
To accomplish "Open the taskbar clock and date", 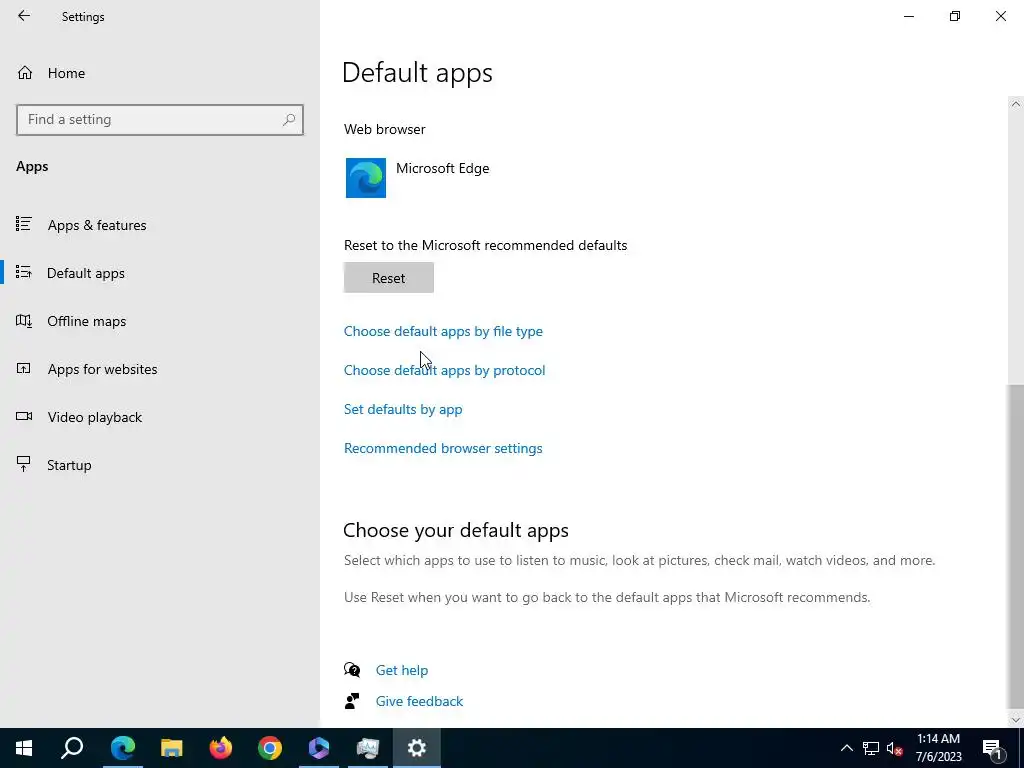I will coord(938,748).
